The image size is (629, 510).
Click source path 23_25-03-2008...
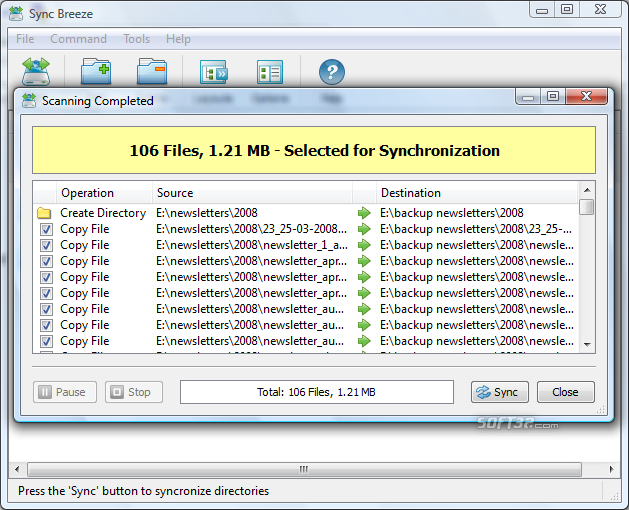tap(252, 229)
